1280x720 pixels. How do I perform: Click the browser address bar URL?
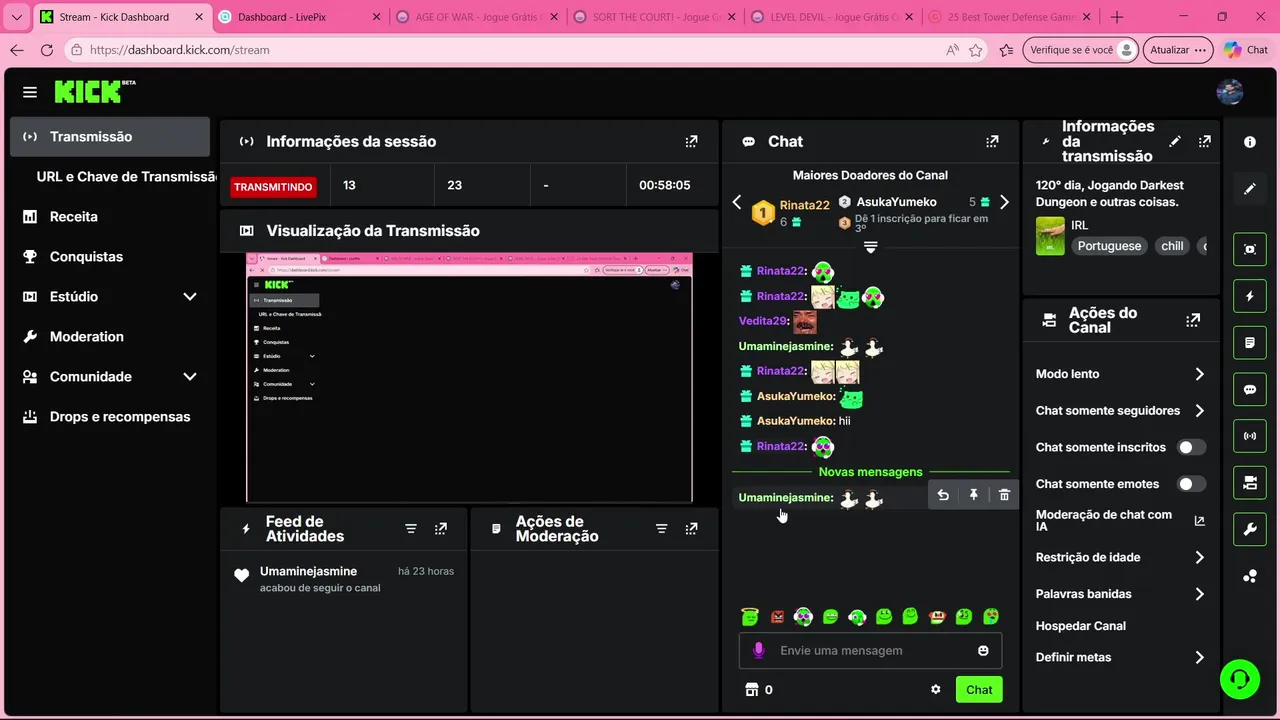pyautogui.click(x=179, y=50)
